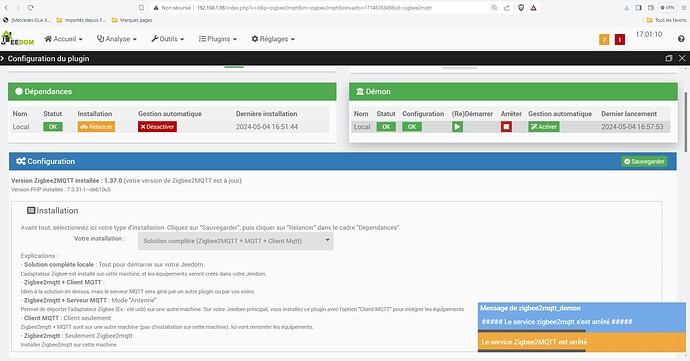
Task: Click the Non sécurisé warning icon
Action: pos(156,7)
